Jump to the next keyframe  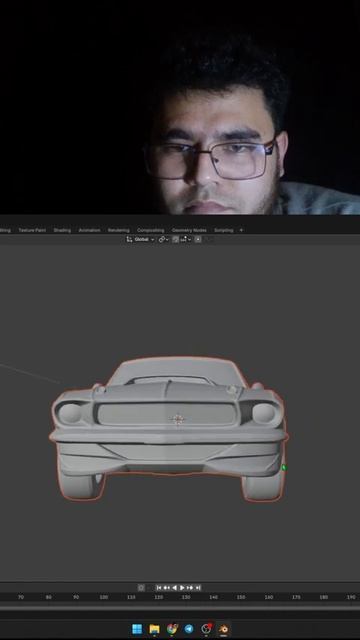coord(190,588)
